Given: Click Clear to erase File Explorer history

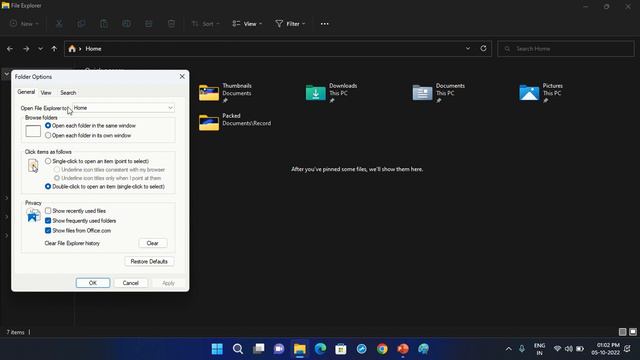Looking at the screenshot, I should pos(153,243).
